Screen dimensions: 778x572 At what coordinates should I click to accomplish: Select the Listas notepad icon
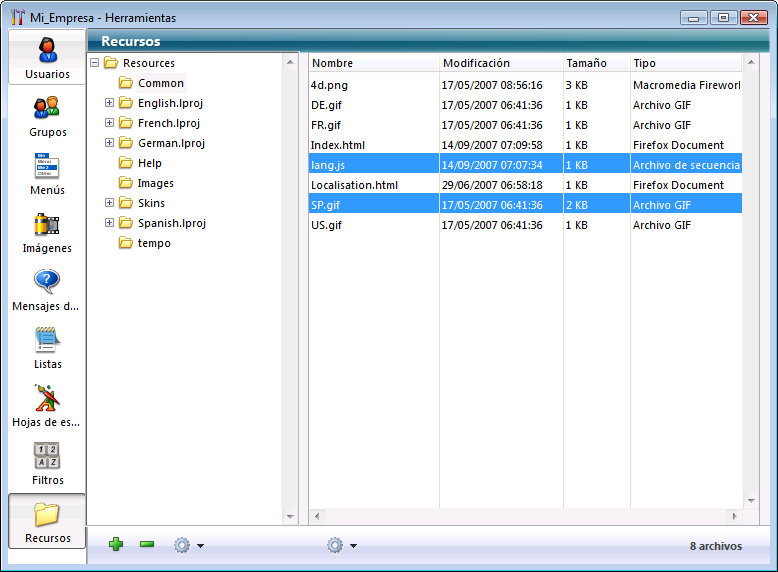(x=47, y=340)
